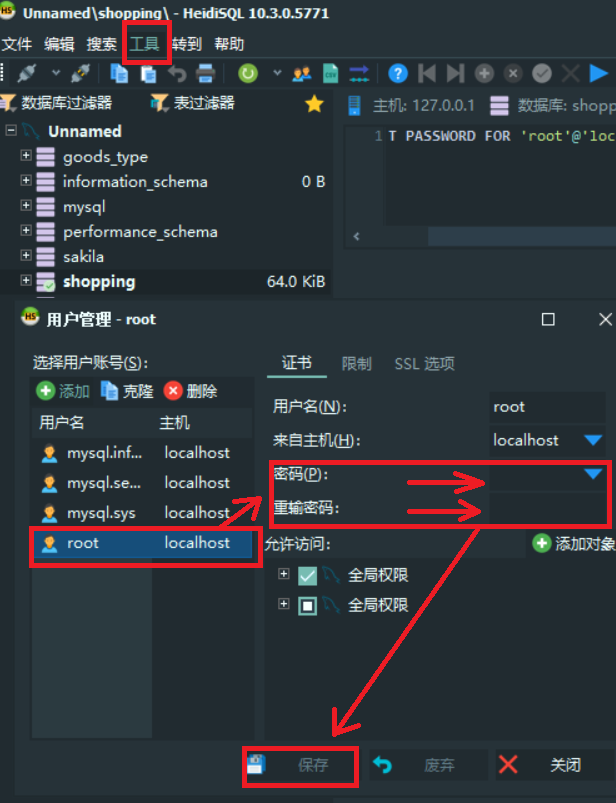Viewport: 616px width, 803px height.
Task: Open the user manager toolbar icon
Action: click(302, 74)
